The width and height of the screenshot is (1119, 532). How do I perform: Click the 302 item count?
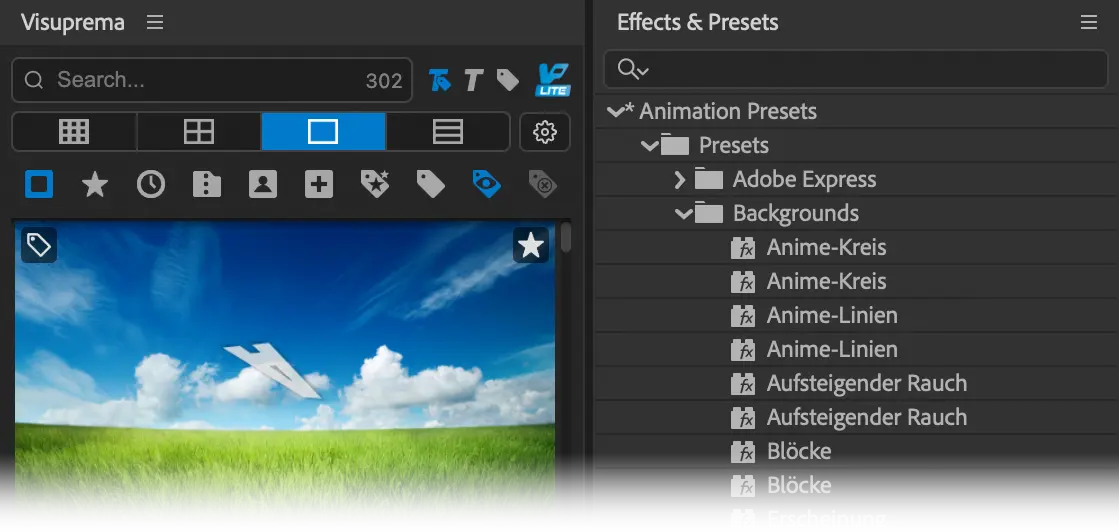(x=384, y=81)
